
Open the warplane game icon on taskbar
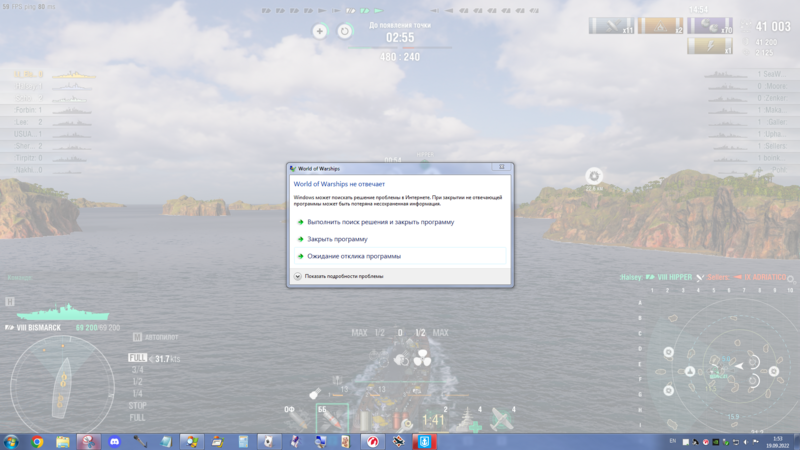[x=398, y=442]
